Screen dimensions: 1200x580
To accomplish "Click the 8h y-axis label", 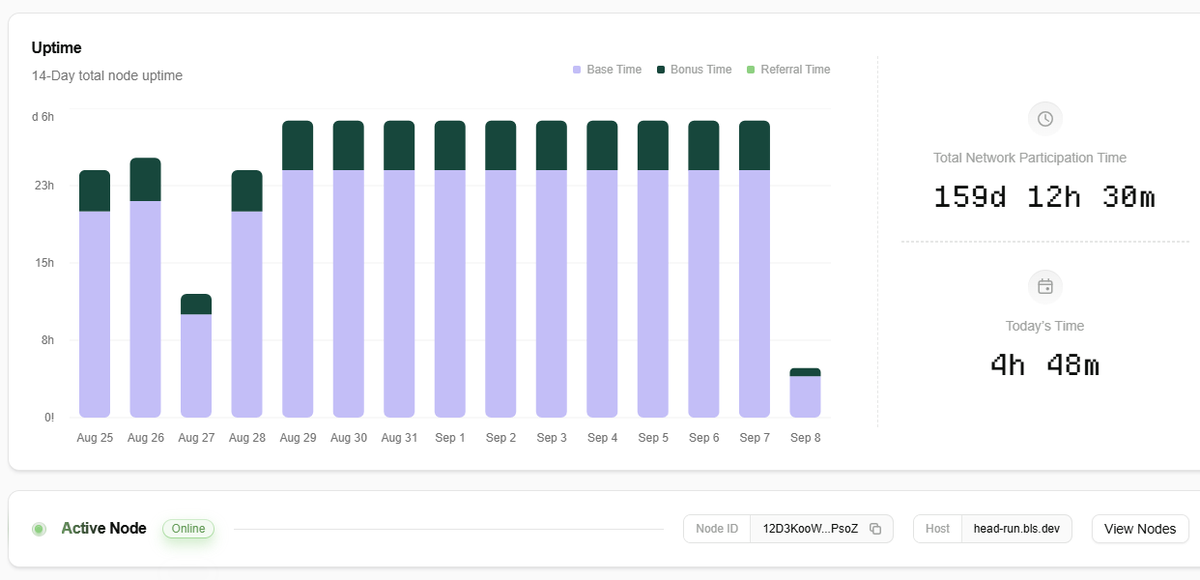I will (x=47, y=340).
